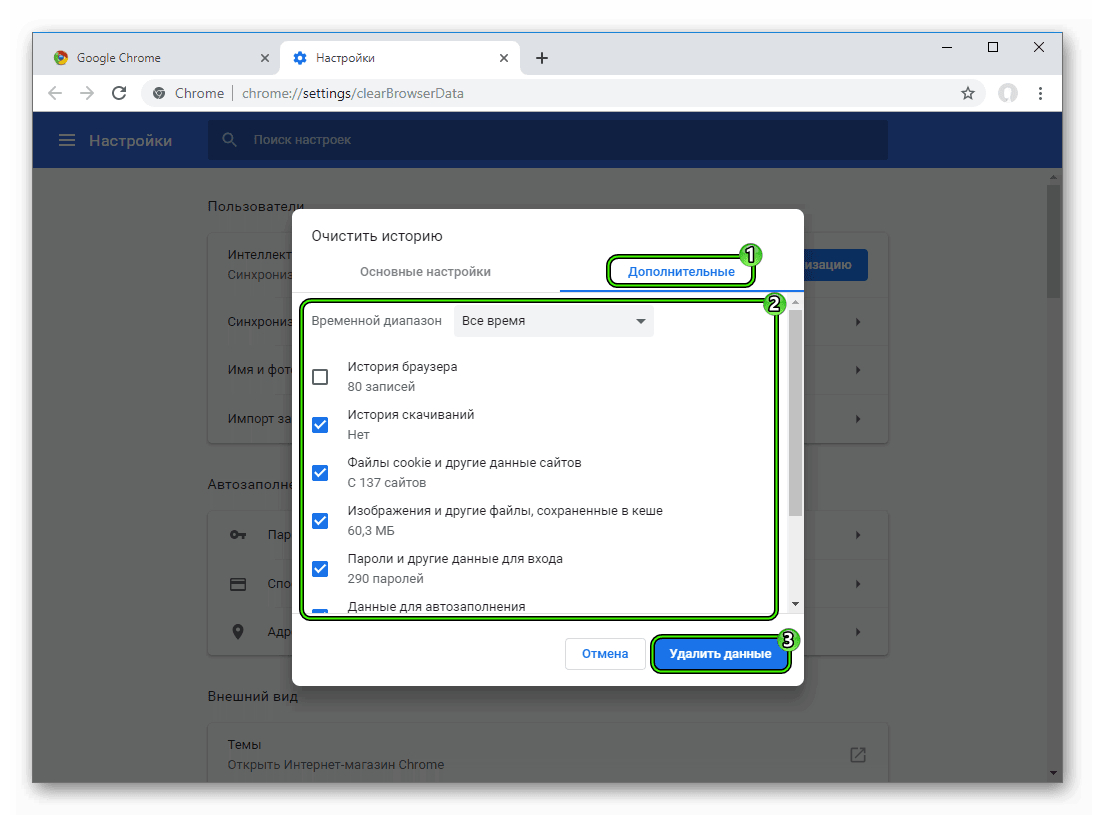
Task: Open the Все время time range dropdown
Action: pos(553,321)
